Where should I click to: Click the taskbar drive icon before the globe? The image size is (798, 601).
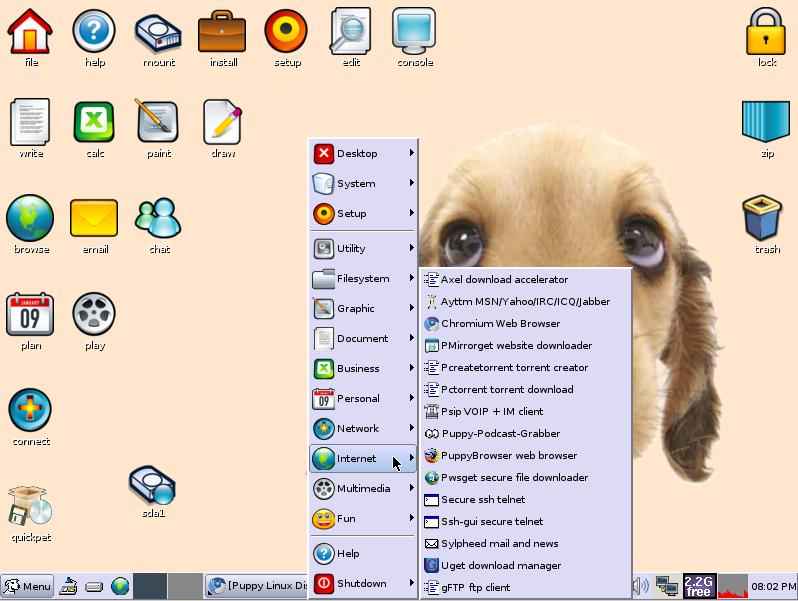[x=94, y=587]
